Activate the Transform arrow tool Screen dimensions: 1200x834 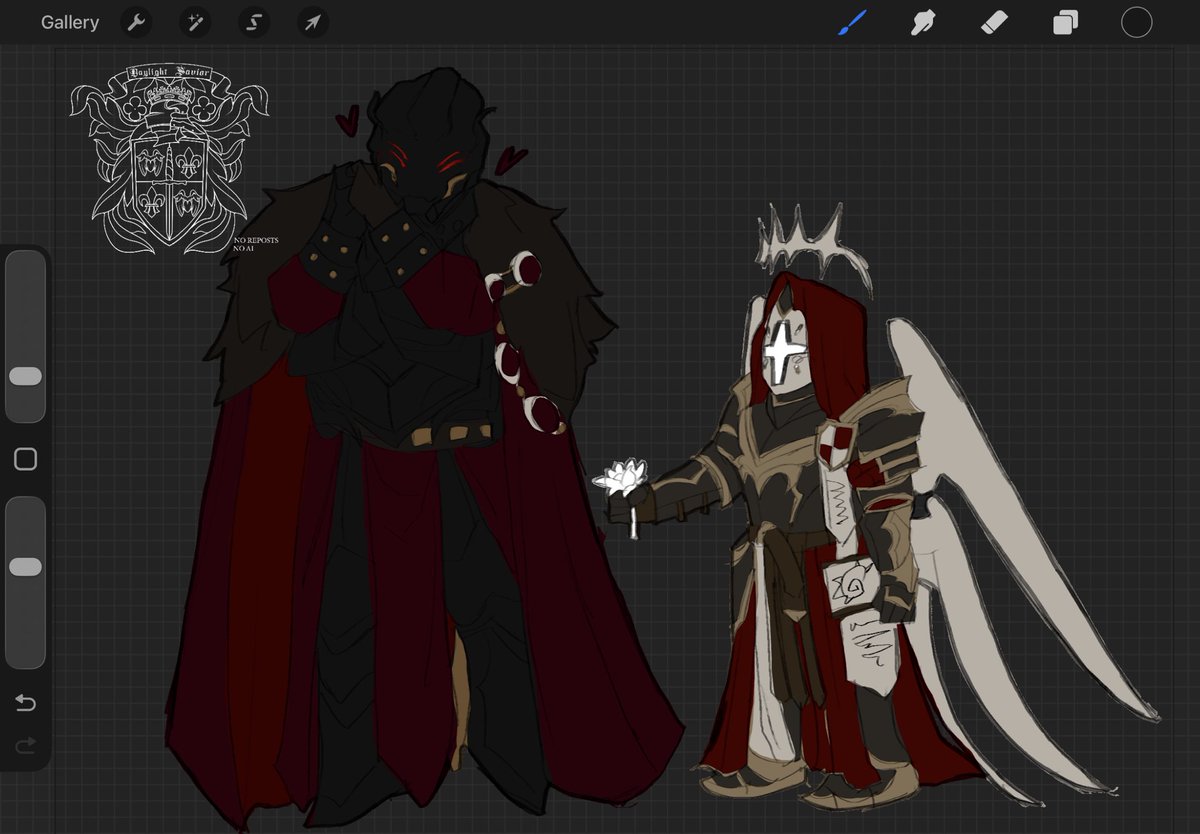point(313,22)
